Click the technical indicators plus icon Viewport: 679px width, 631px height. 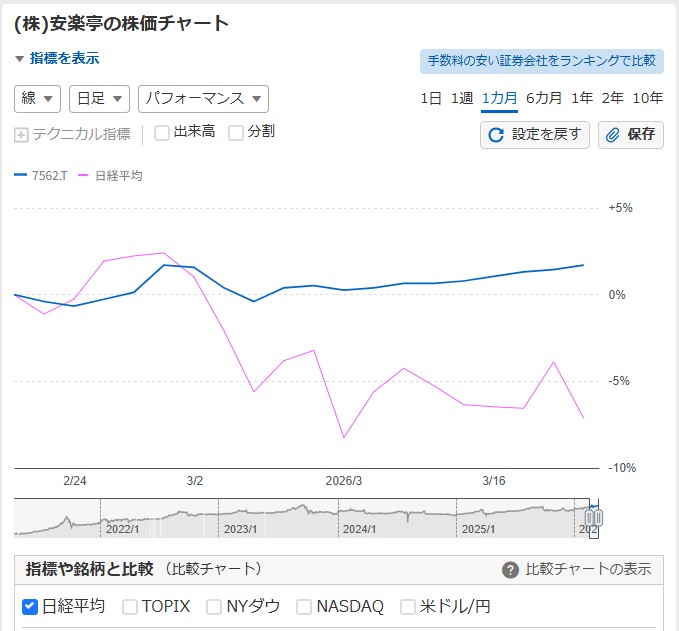(x=21, y=134)
